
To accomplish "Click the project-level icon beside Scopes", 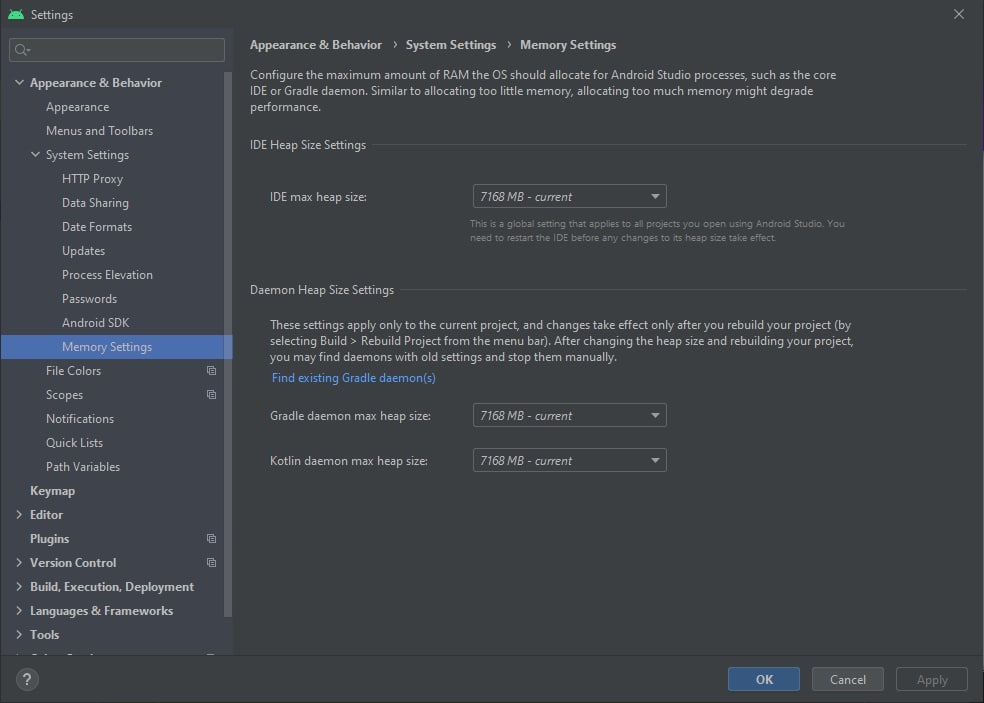I will (211, 394).
